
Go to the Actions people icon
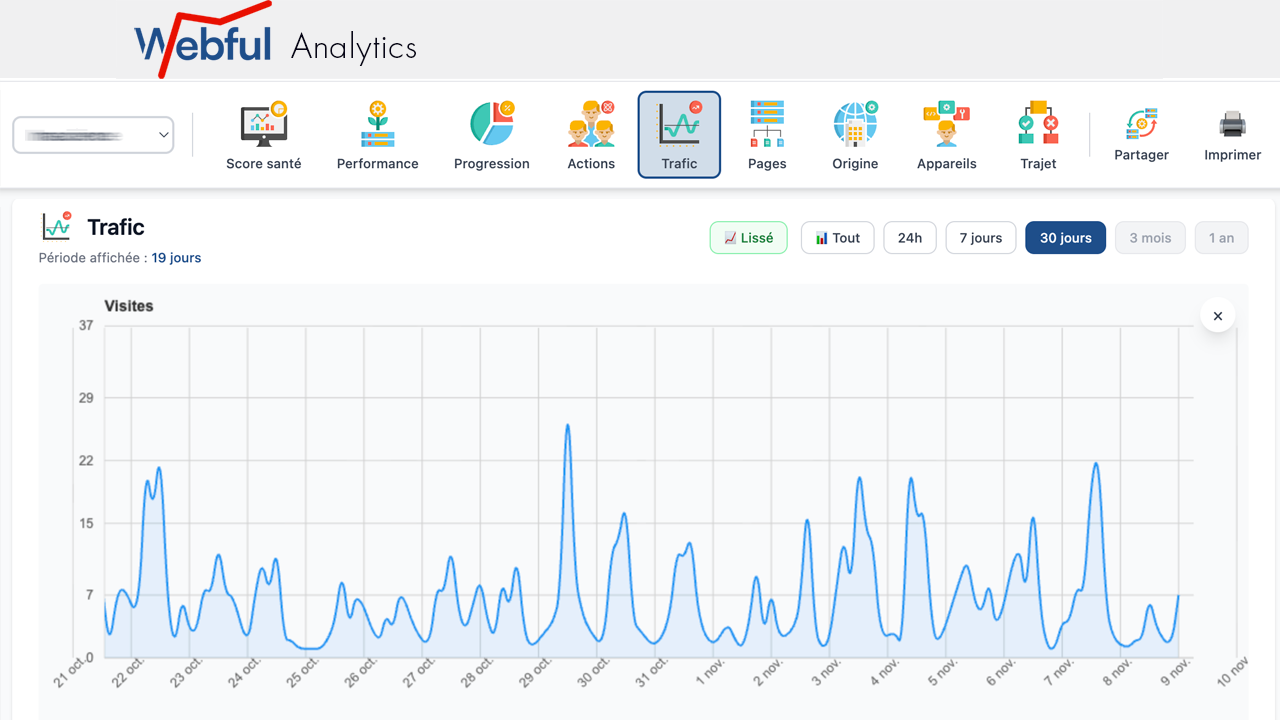[591, 124]
